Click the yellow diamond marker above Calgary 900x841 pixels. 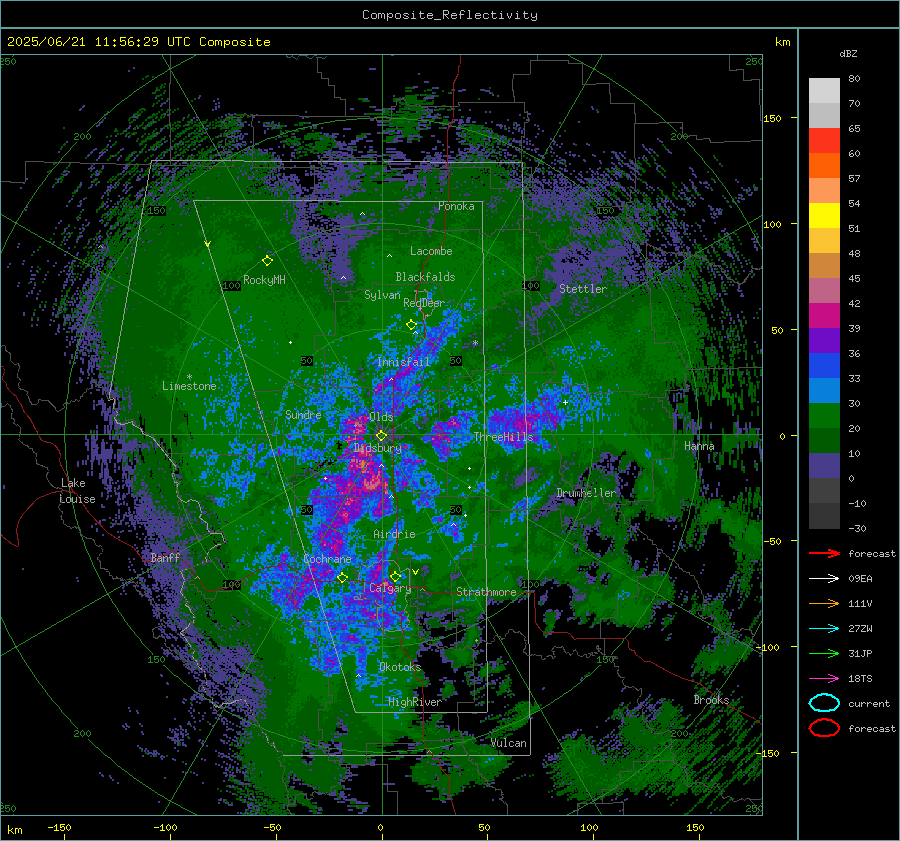[395, 576]
